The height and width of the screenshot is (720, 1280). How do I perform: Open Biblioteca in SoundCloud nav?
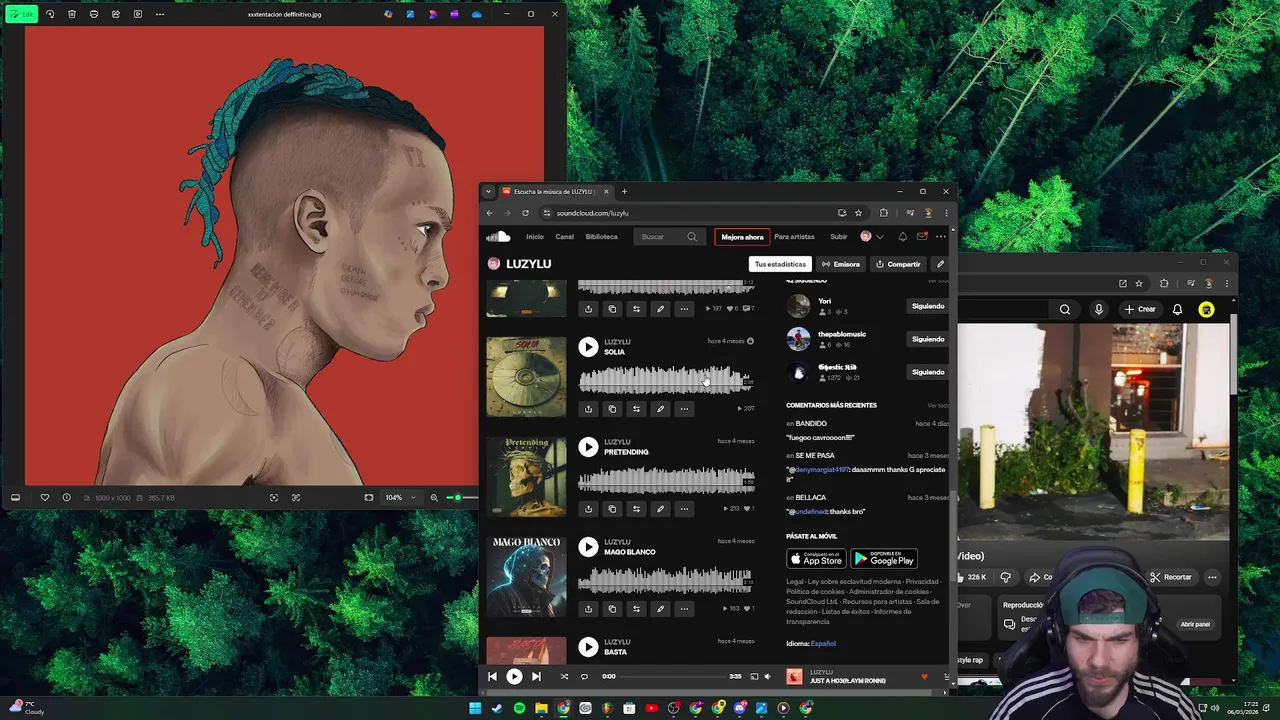[601, 237]
